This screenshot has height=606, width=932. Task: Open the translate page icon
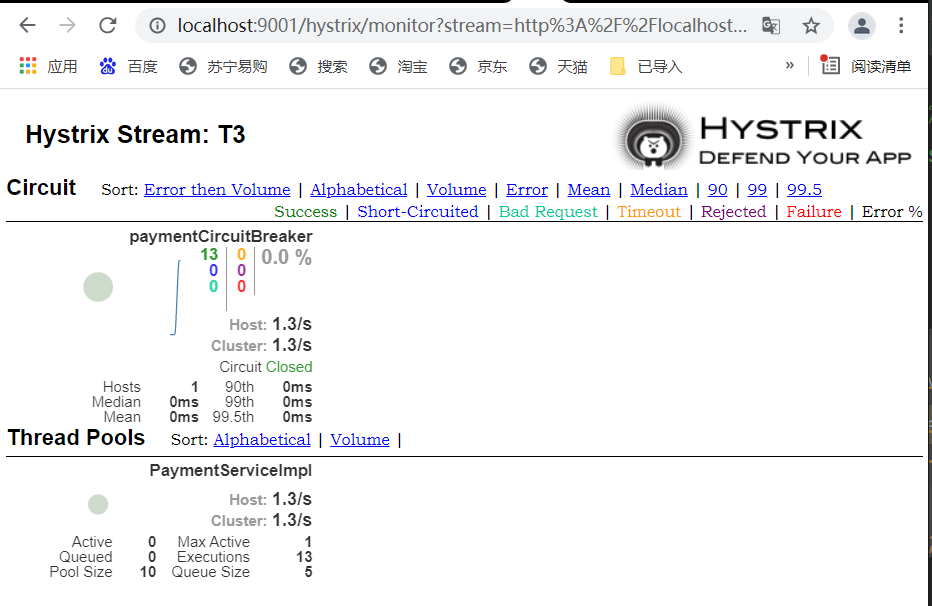pos(771,26)
